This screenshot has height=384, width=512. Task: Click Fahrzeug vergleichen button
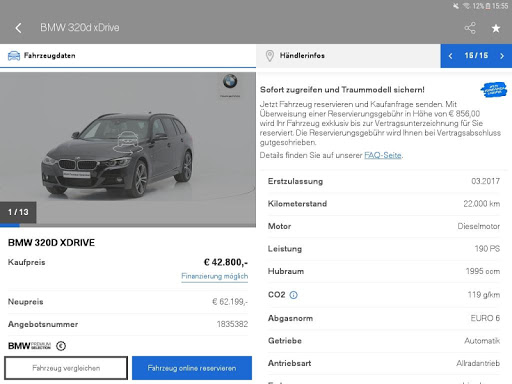pos(66,368)
